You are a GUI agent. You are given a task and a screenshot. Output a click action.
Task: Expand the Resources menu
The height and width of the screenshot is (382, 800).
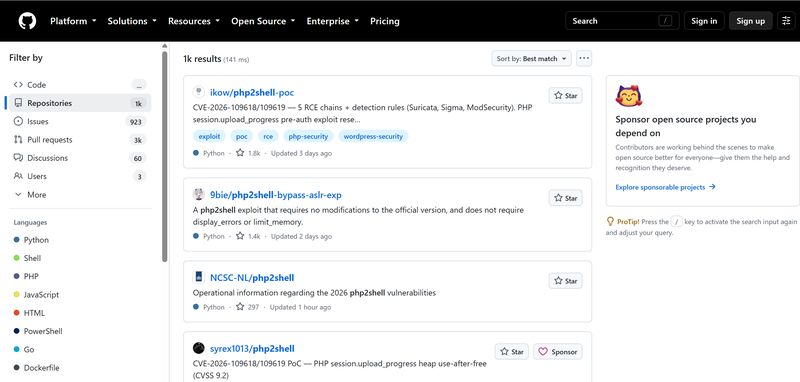[x=194, y=21]
